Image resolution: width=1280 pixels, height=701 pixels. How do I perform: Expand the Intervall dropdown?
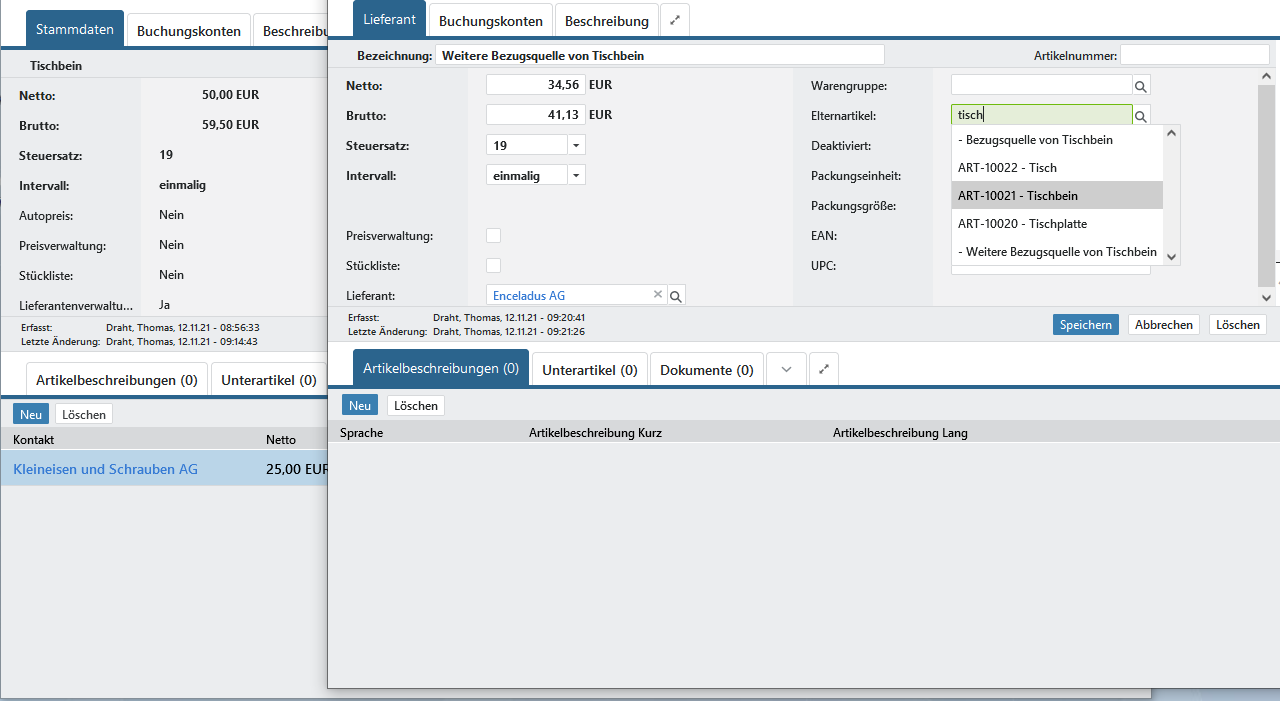pos(576,175)
